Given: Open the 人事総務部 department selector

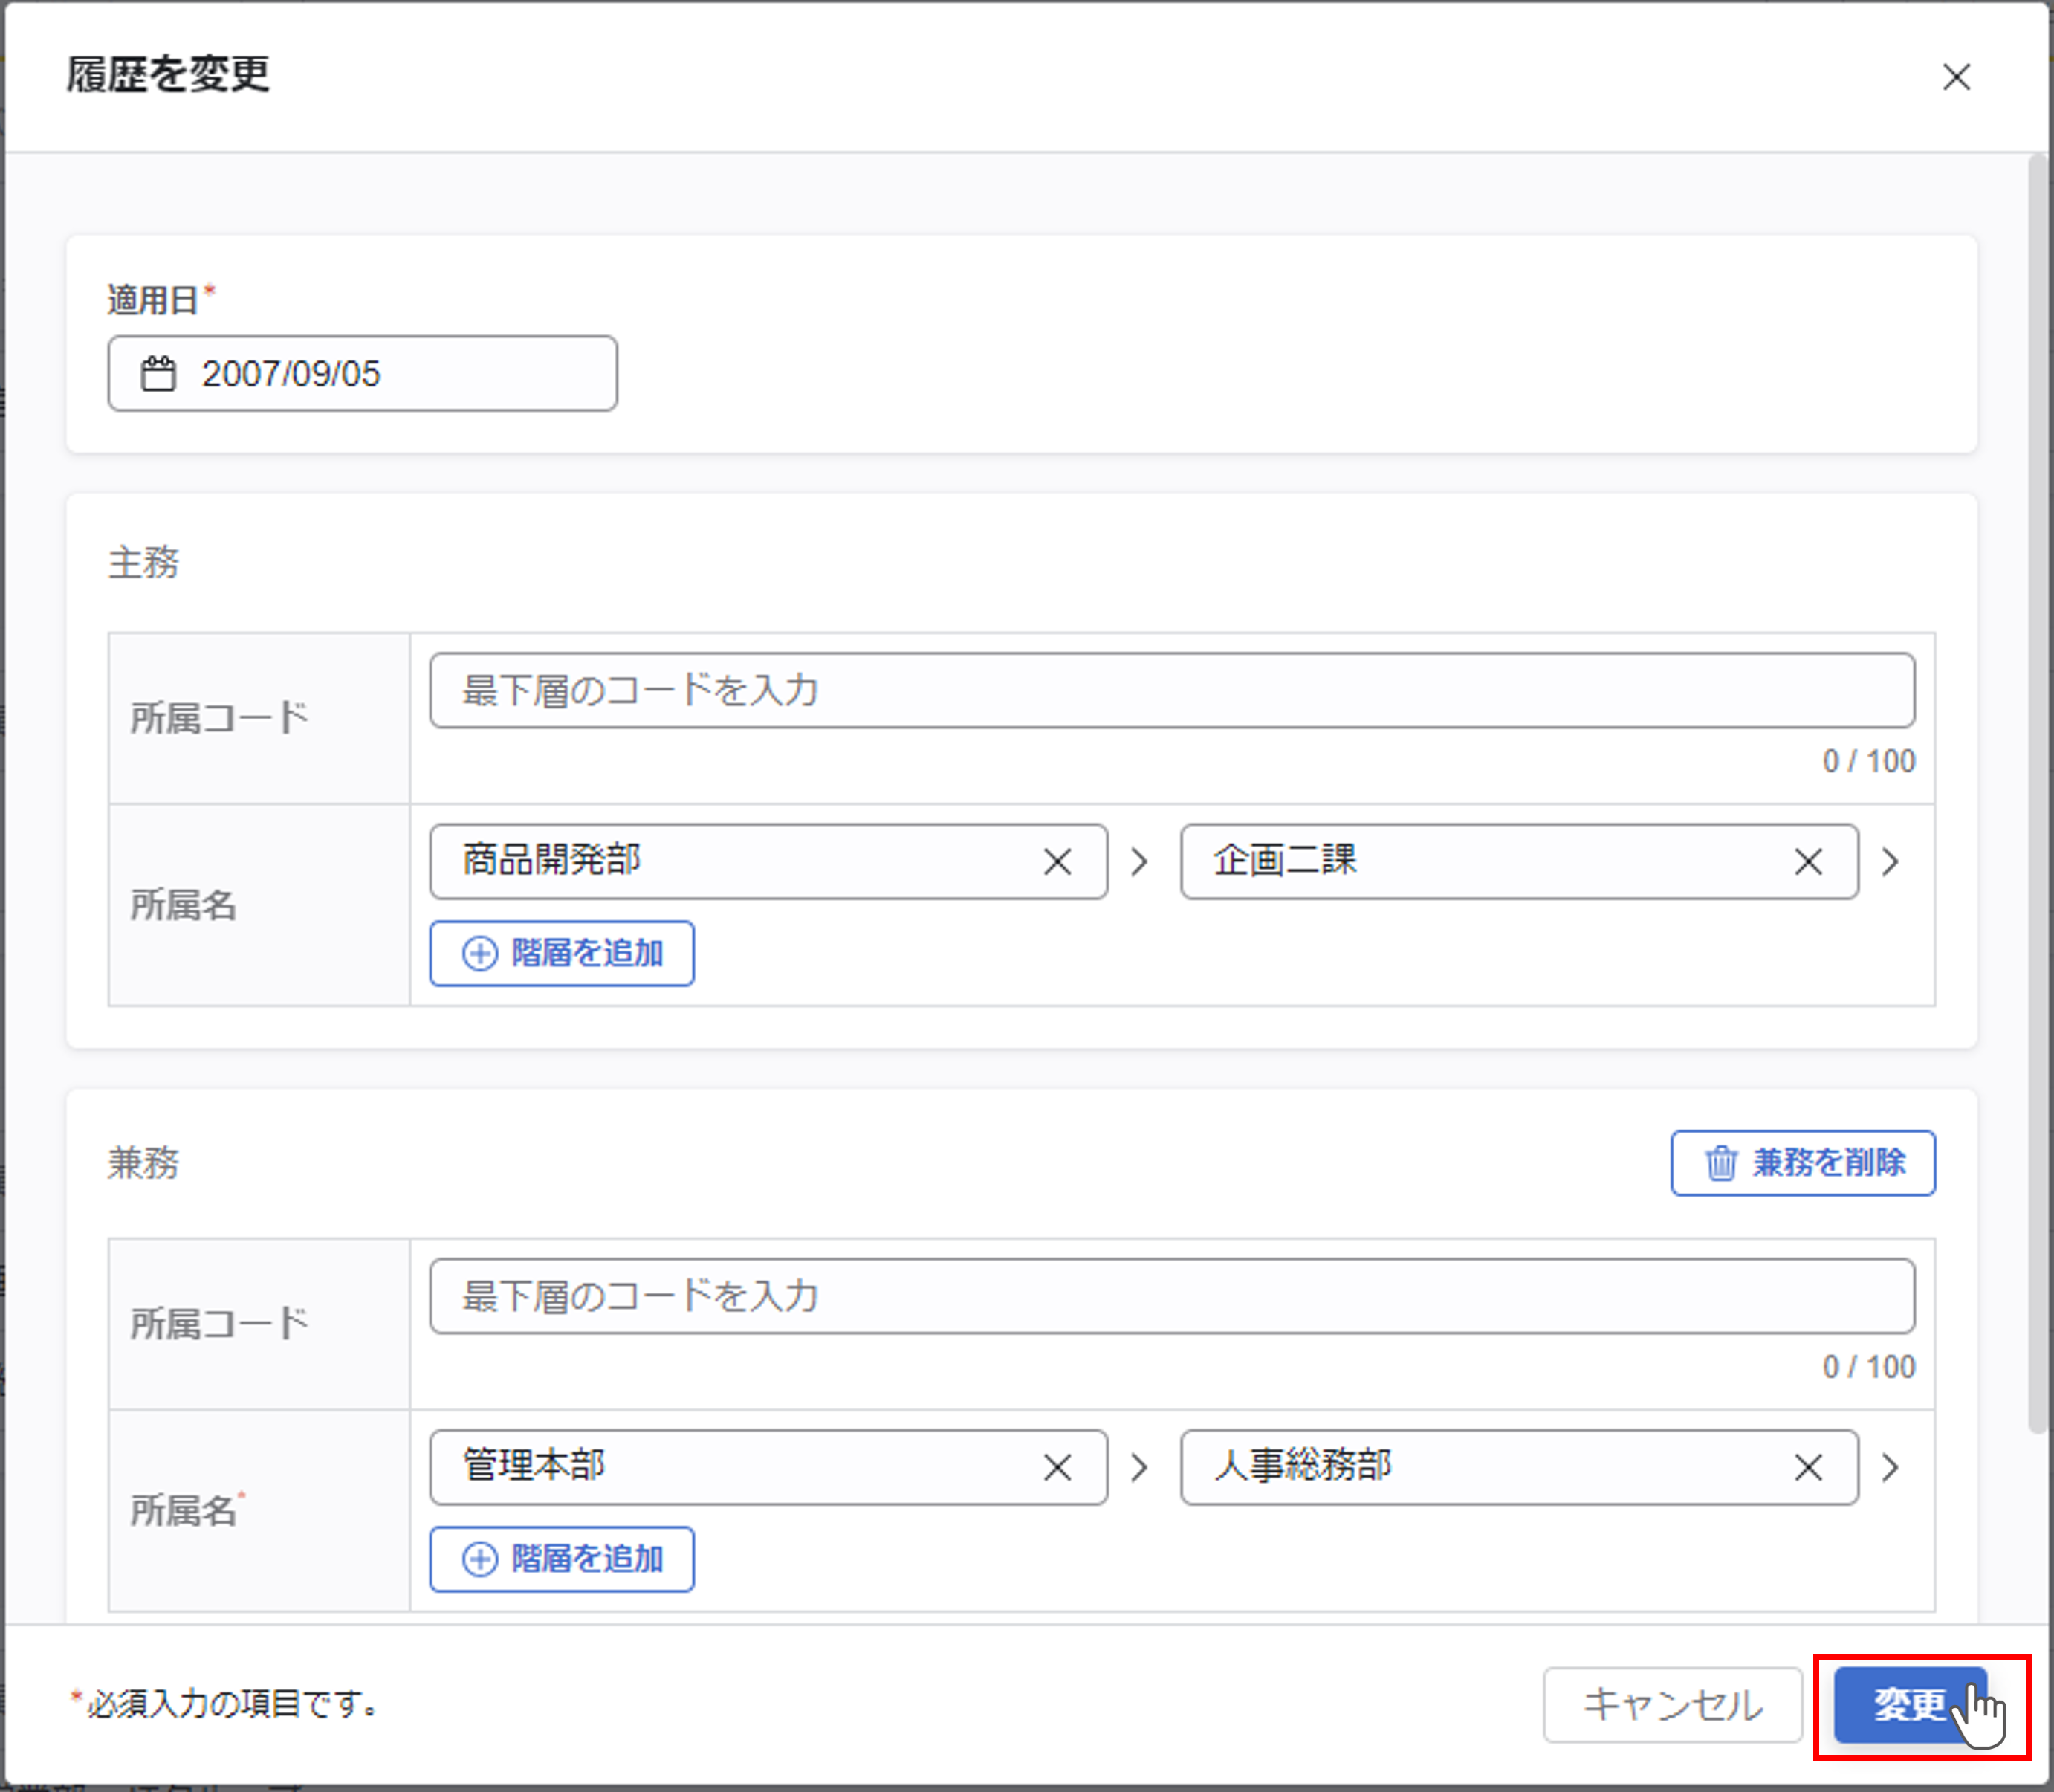Looking at the screenshot, I should click(1480, 1467).
